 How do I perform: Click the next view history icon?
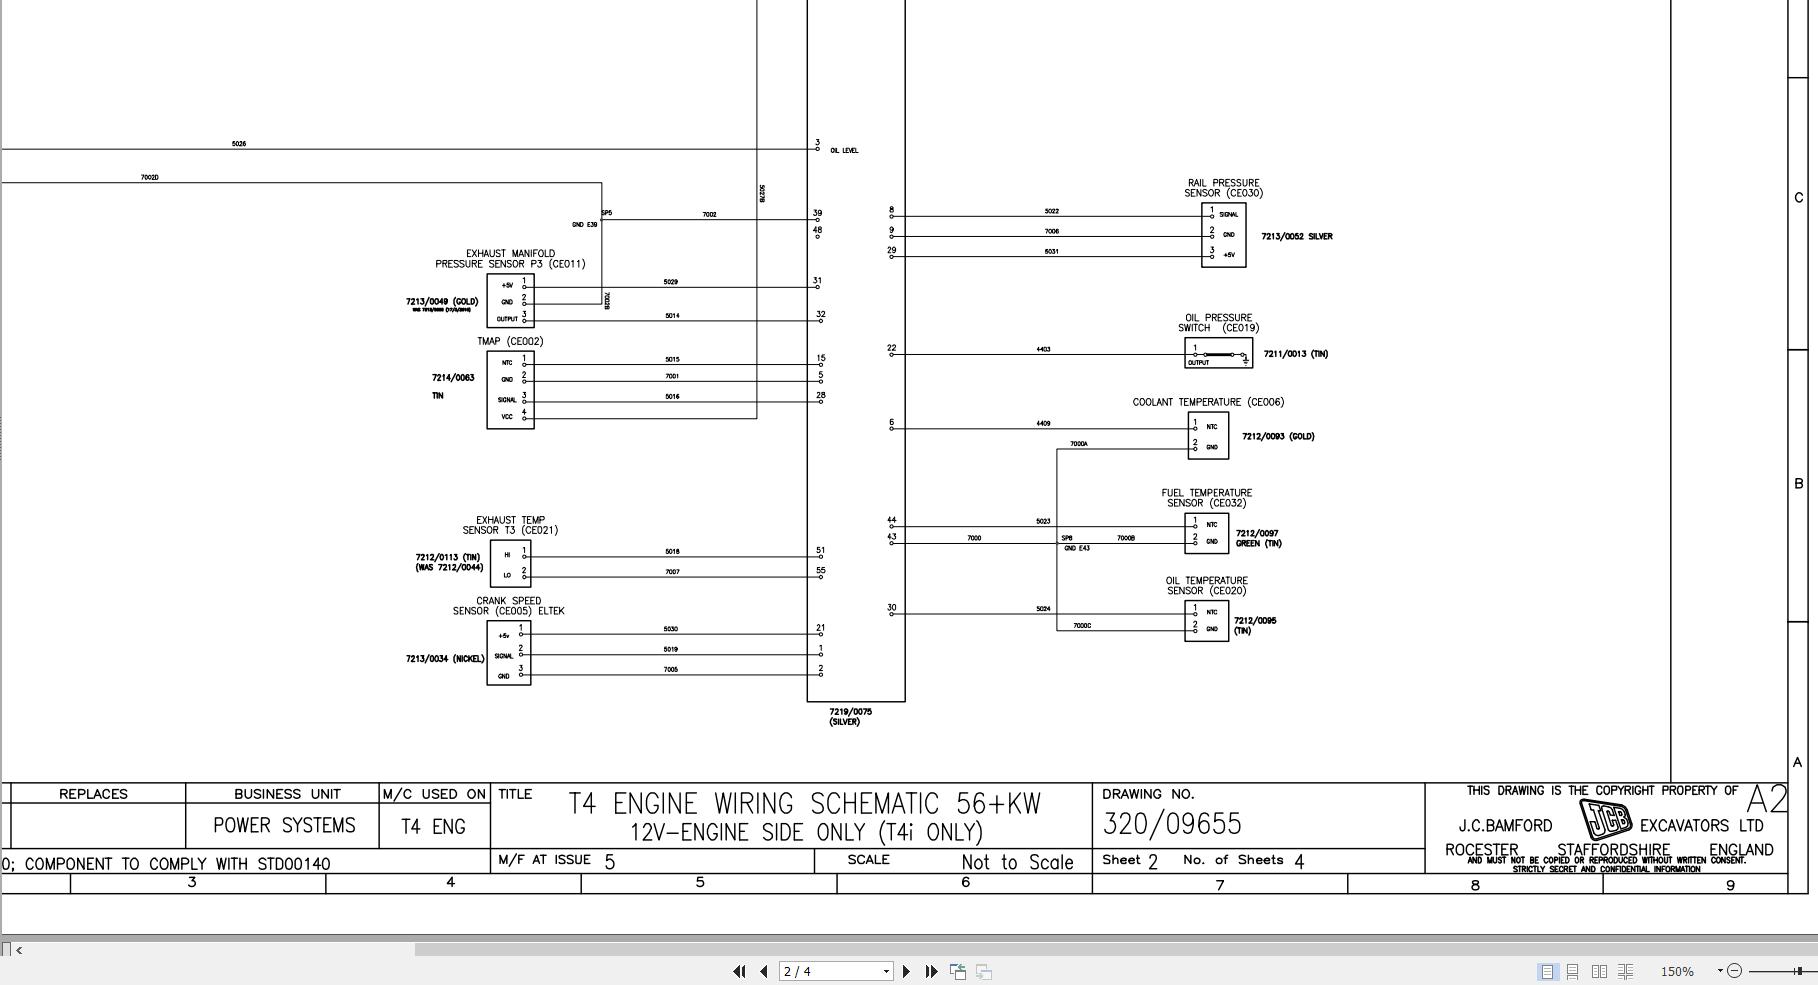(984, 971)
